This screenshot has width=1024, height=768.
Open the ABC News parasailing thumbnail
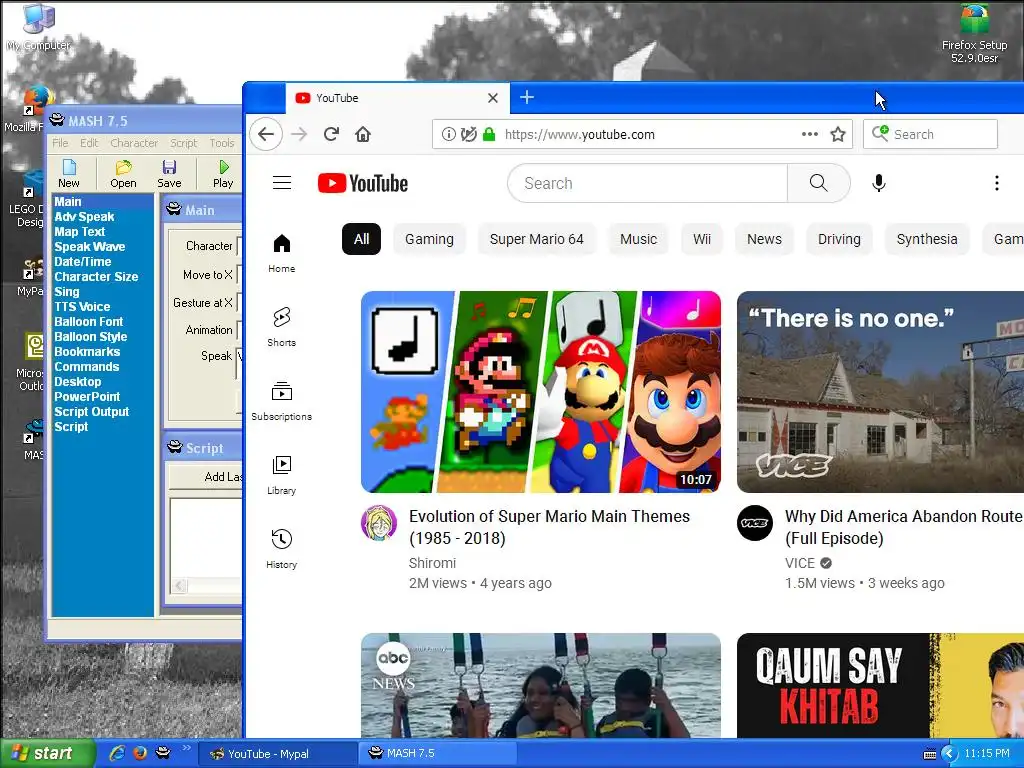click(x=541, y=686)
